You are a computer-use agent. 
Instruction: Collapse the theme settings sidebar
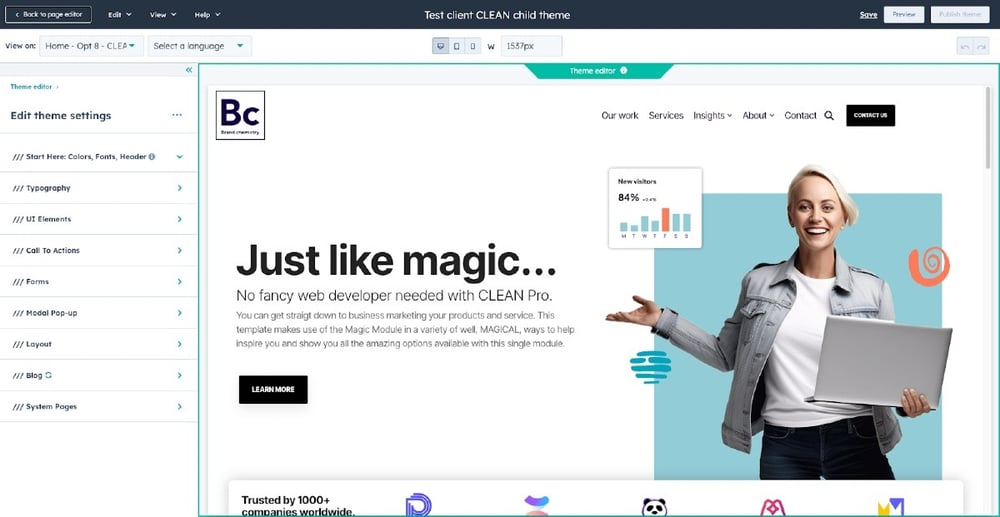click(x=189, y=70)
